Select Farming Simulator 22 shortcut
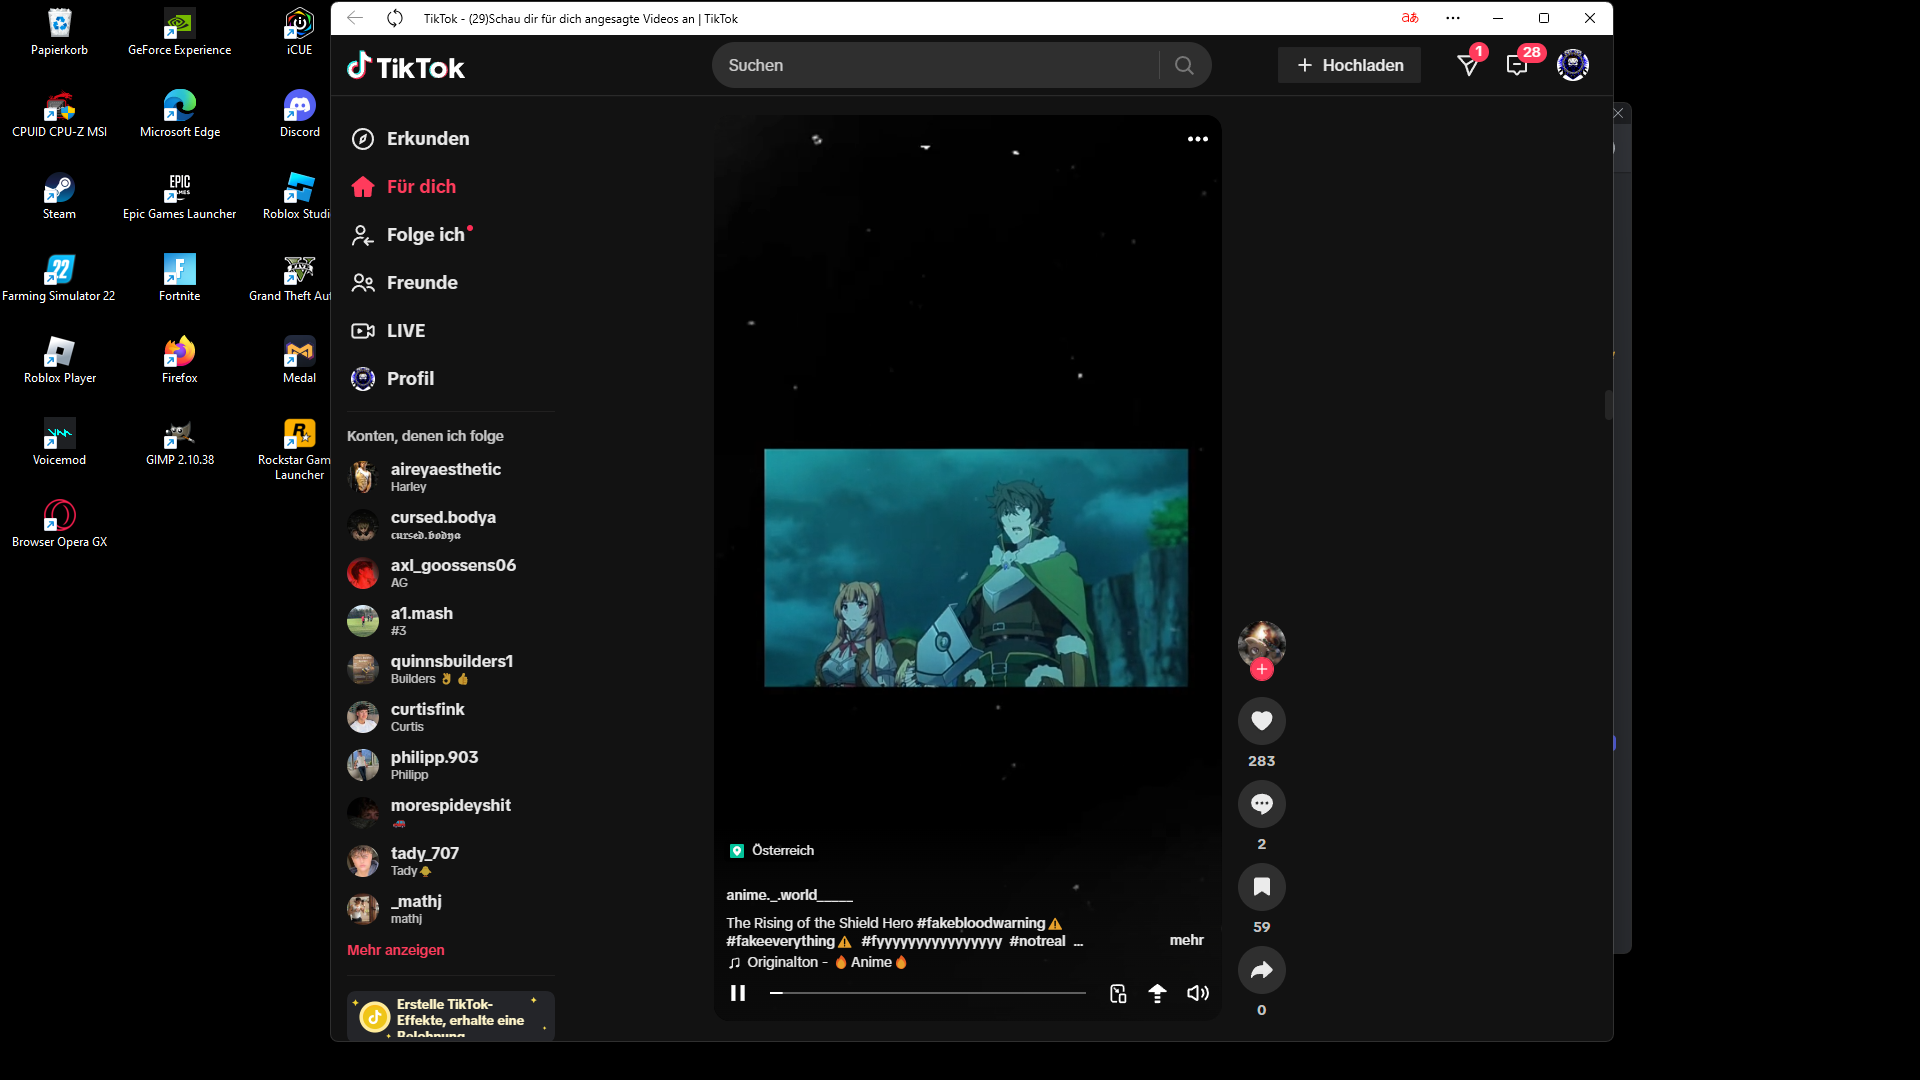This screenshot has width=1920, height=1080. (59, 277)
